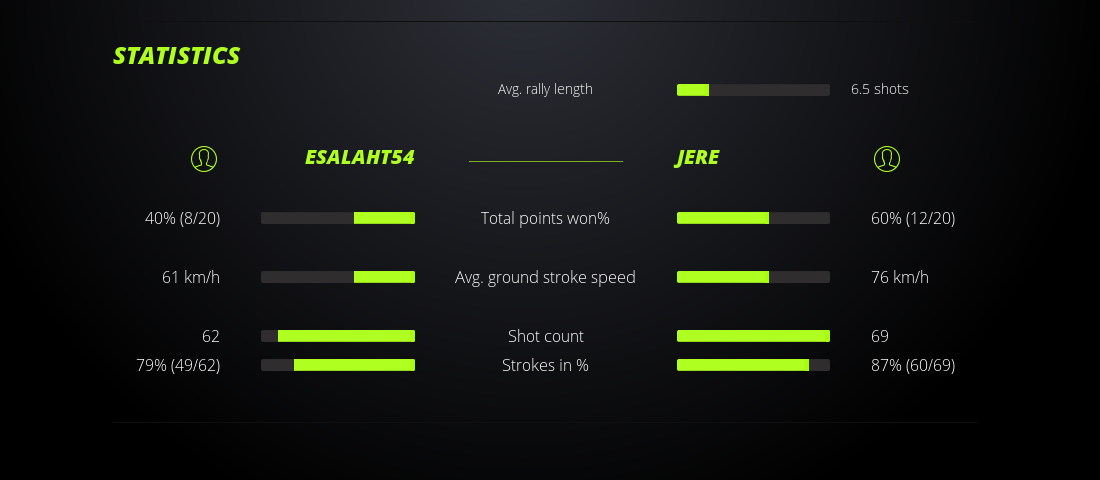The image size is (1100, 480).
Task: Click the 6.5 shots value
Action: (880, 89)
